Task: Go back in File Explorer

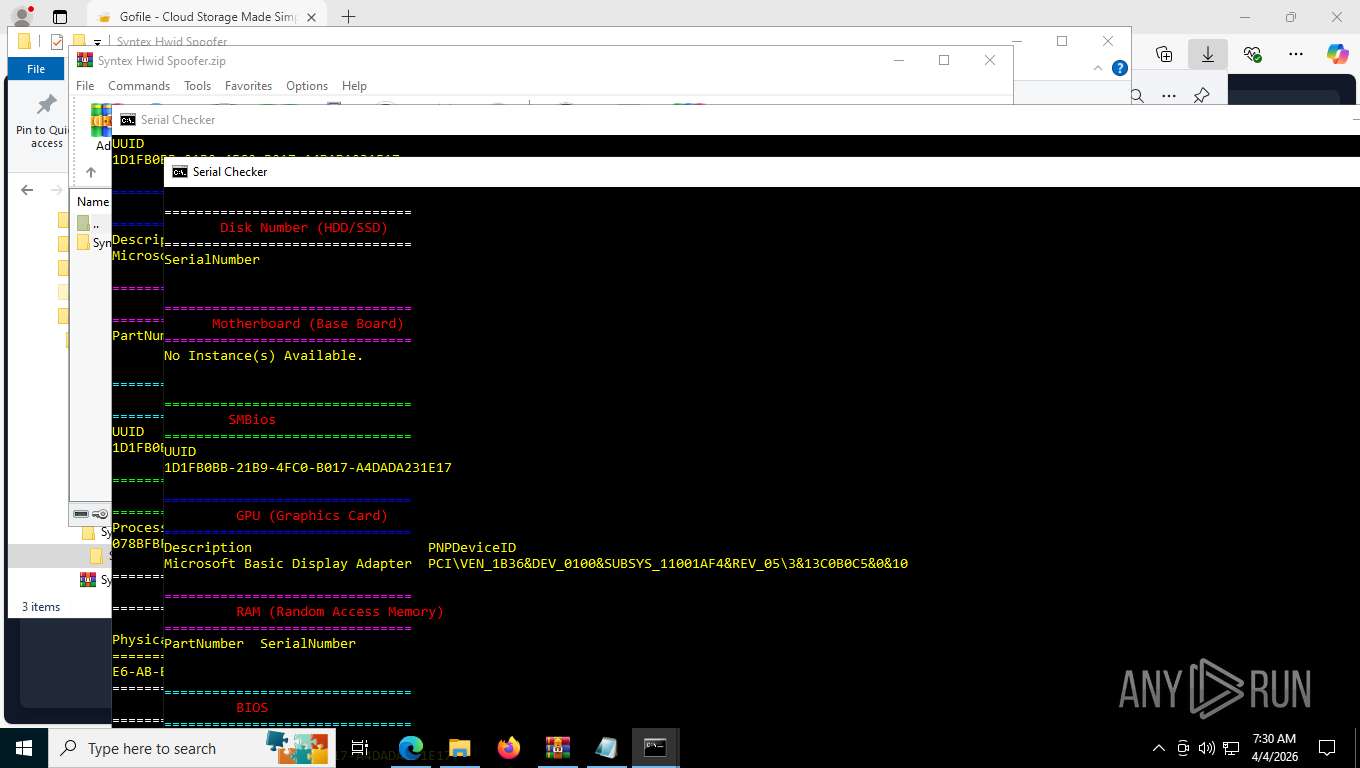Action: coord(27,190)
